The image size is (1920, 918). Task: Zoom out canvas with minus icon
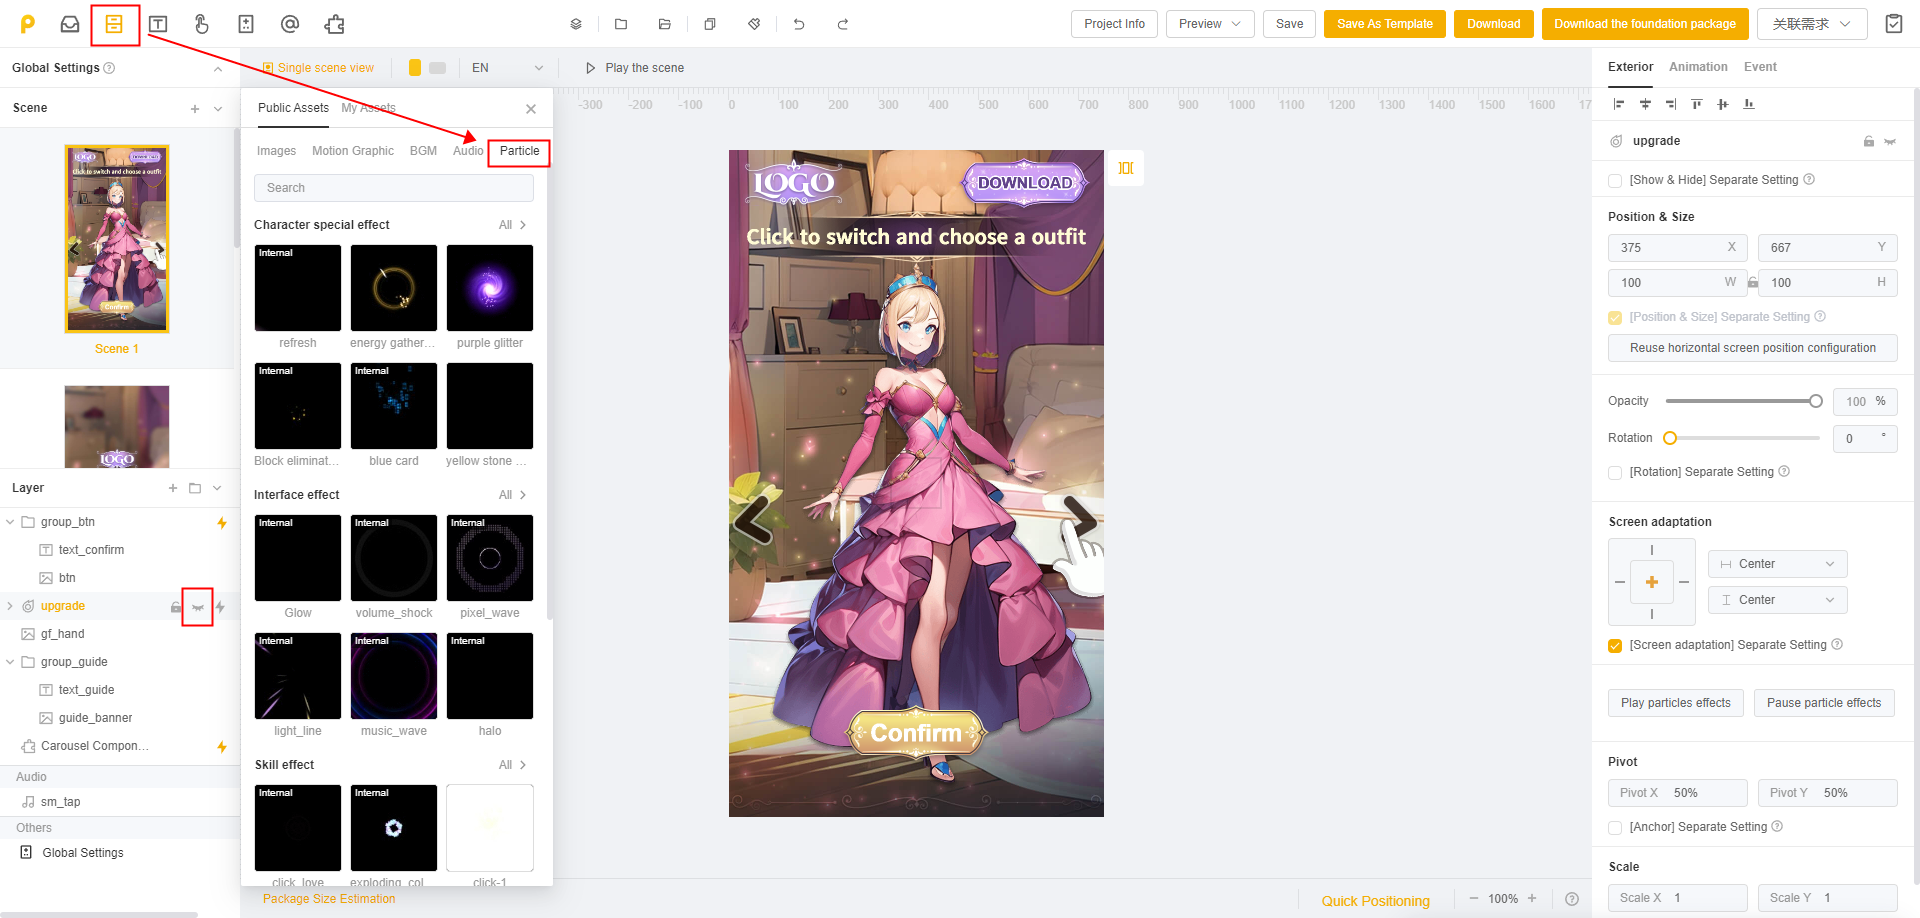(1473, 898)
